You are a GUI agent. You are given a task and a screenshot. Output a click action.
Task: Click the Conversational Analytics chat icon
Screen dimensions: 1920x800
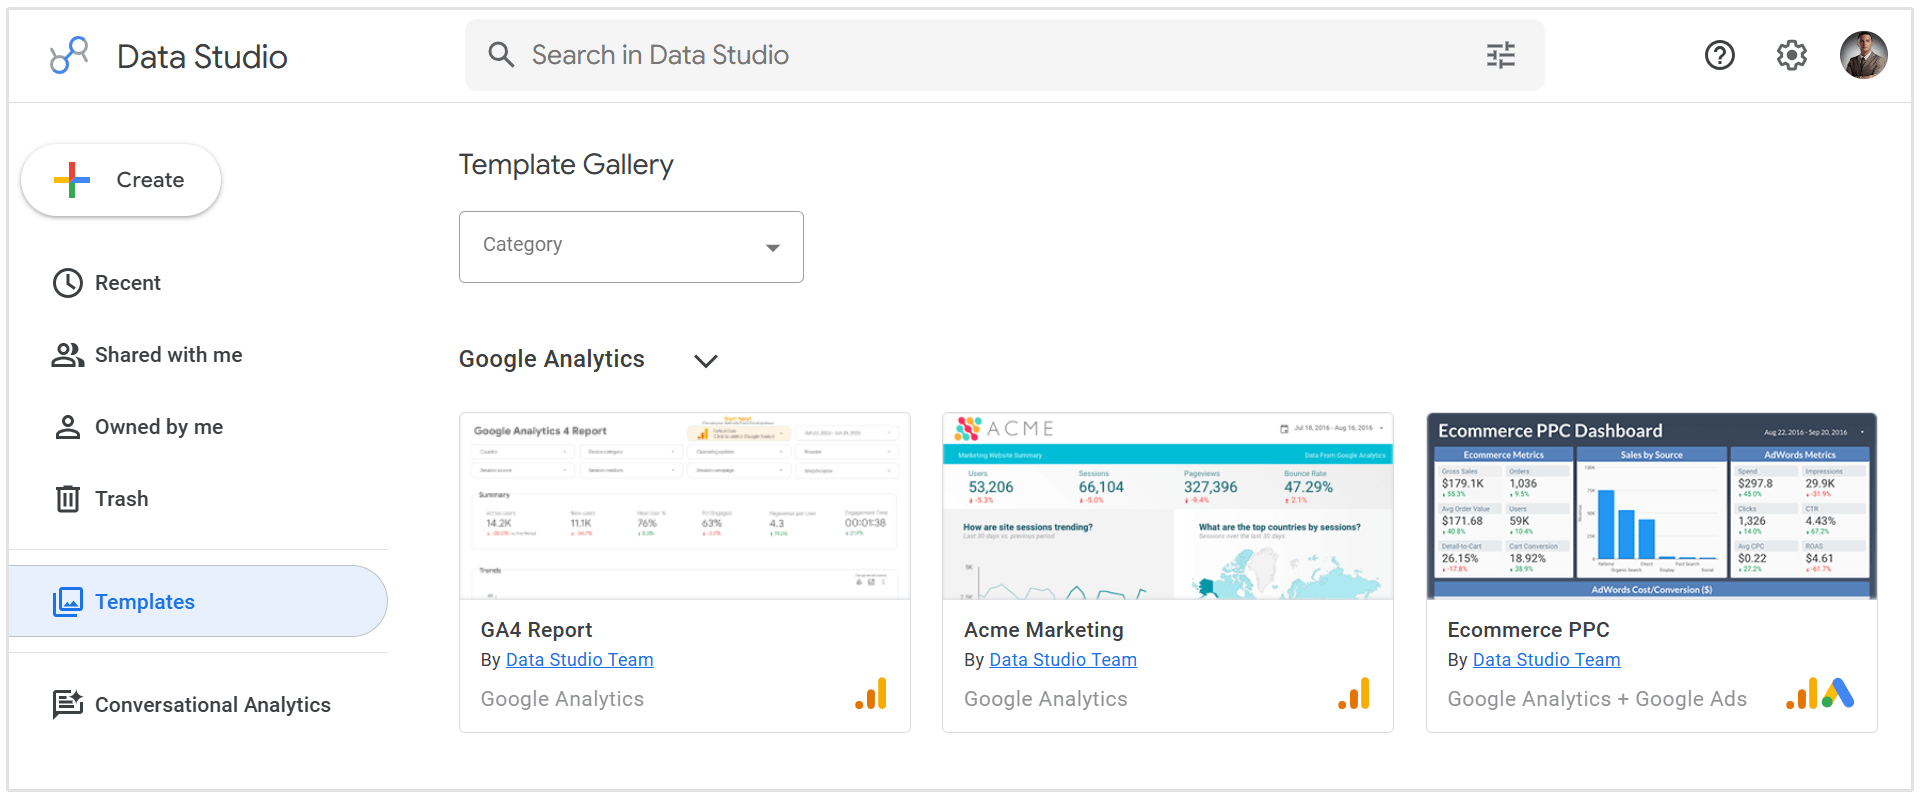click(68, 705)
